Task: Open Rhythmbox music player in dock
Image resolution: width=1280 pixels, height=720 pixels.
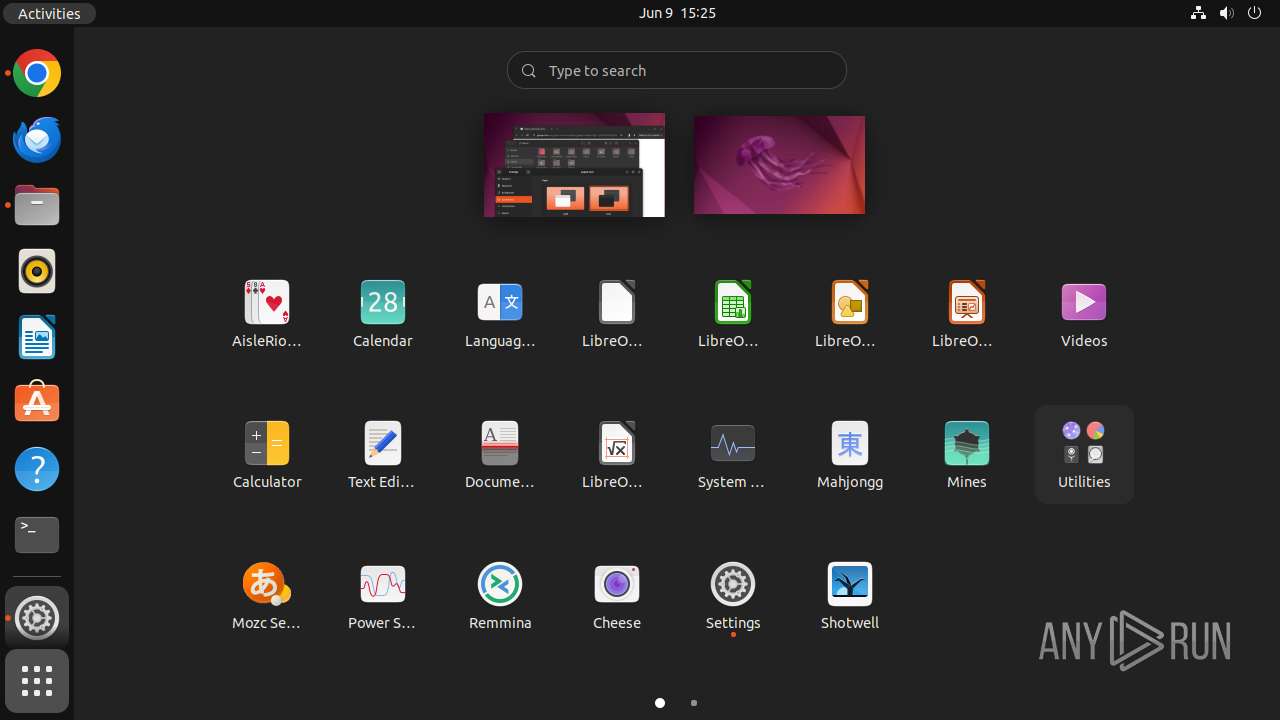Action: 37,271
